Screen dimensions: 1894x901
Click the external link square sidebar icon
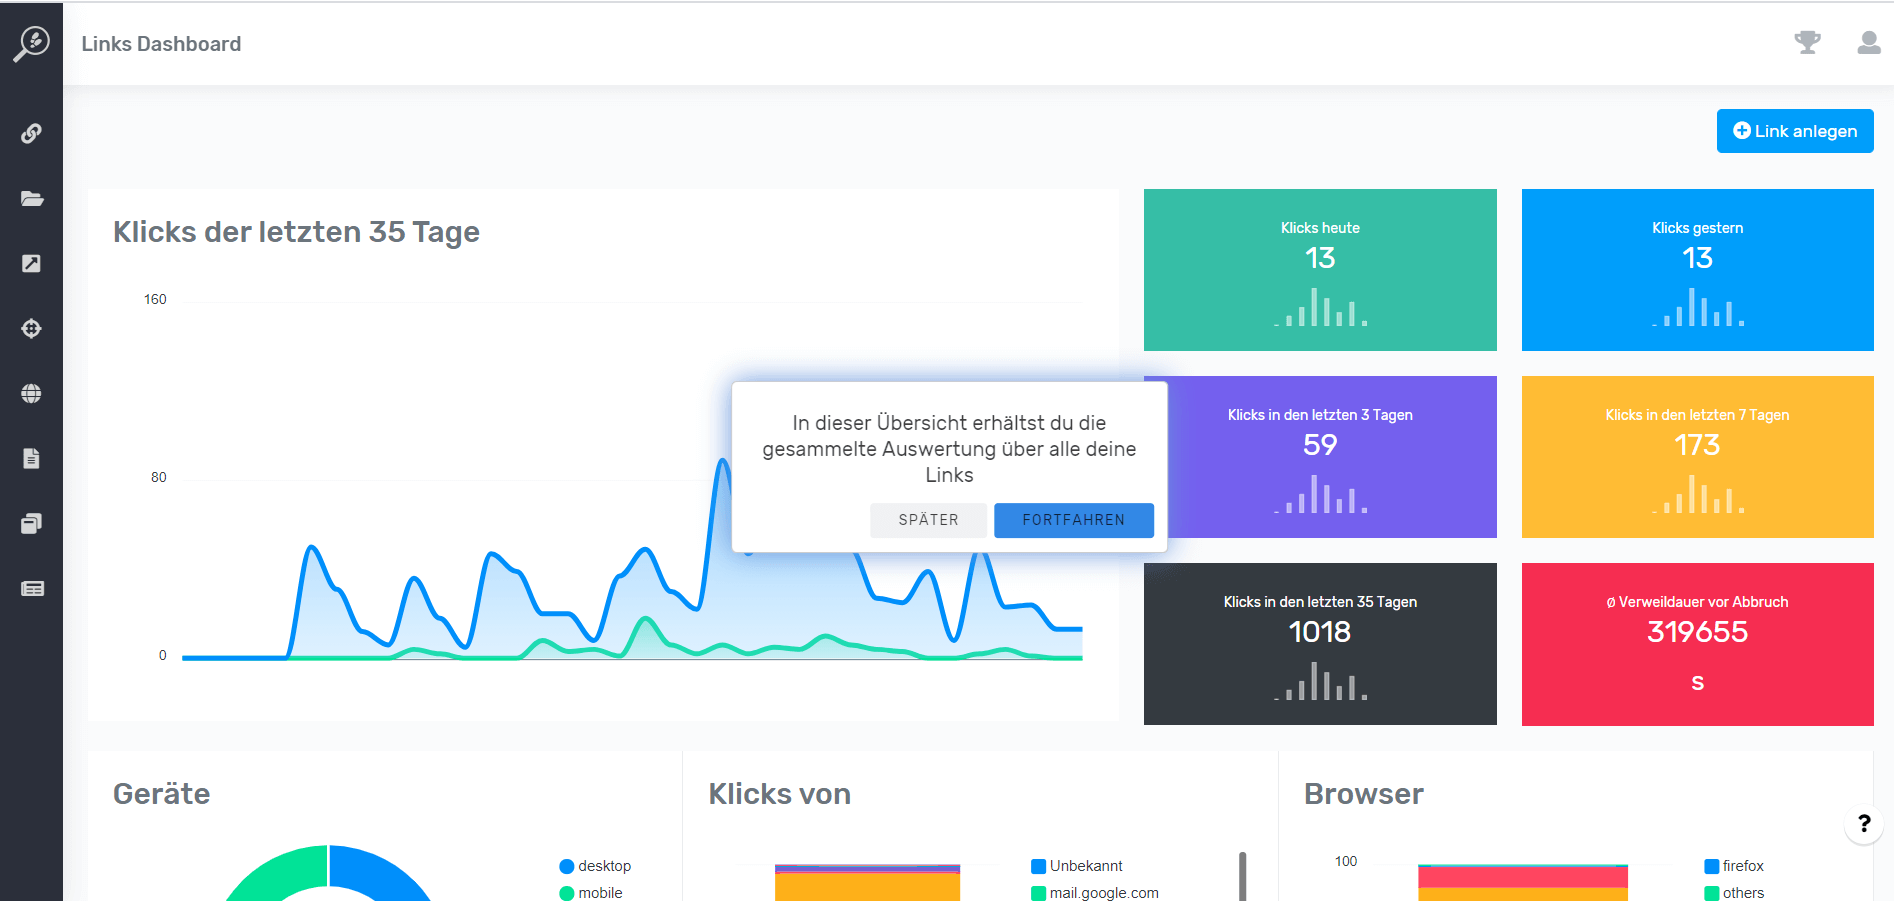coord(31,263)
